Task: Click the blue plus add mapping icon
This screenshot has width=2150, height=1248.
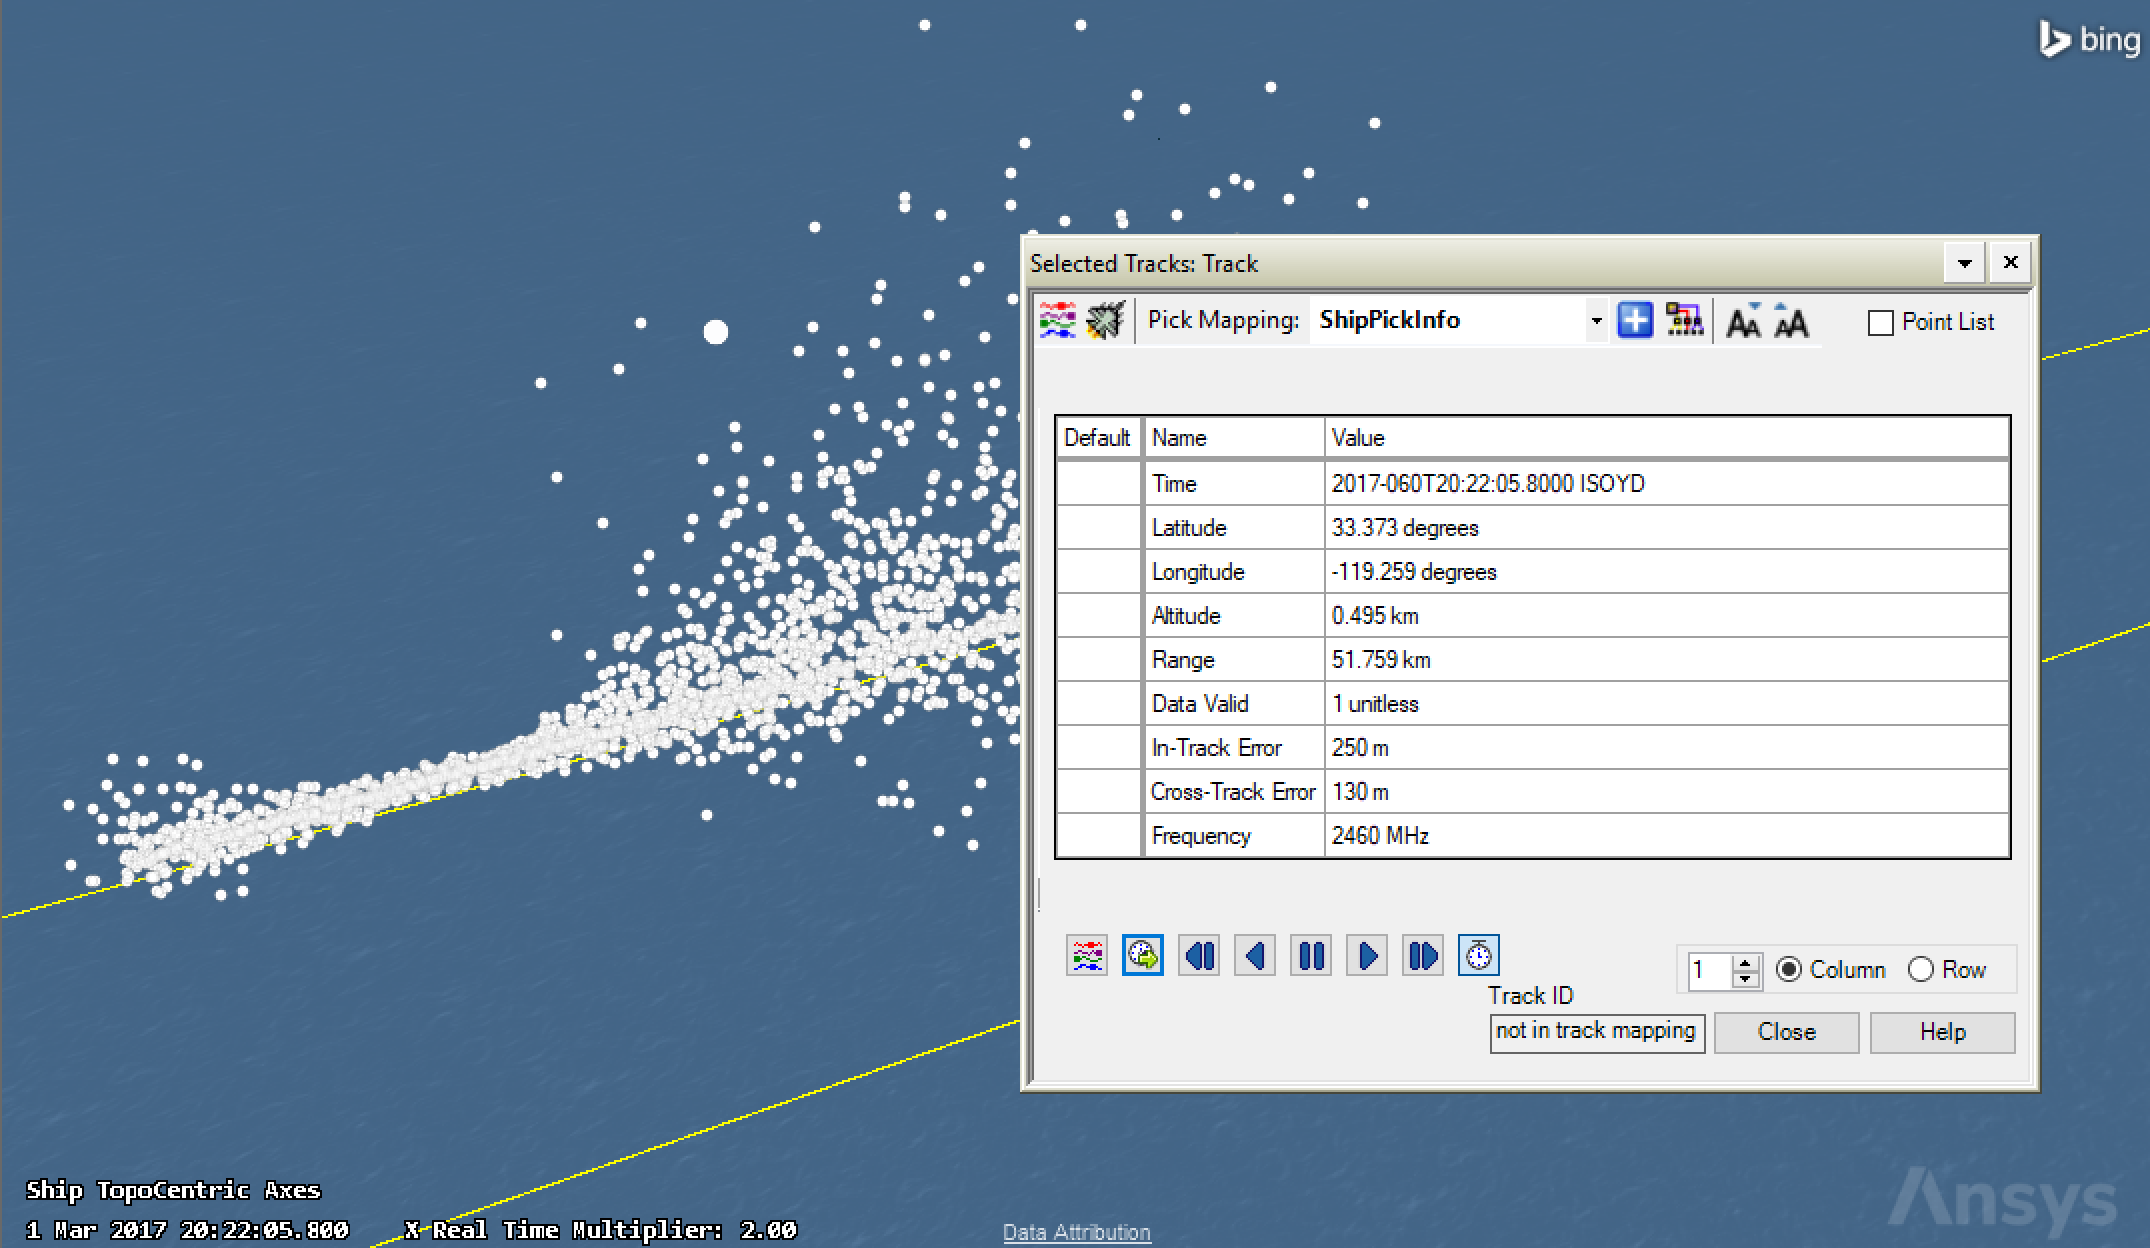Action: pos(1635,321)
